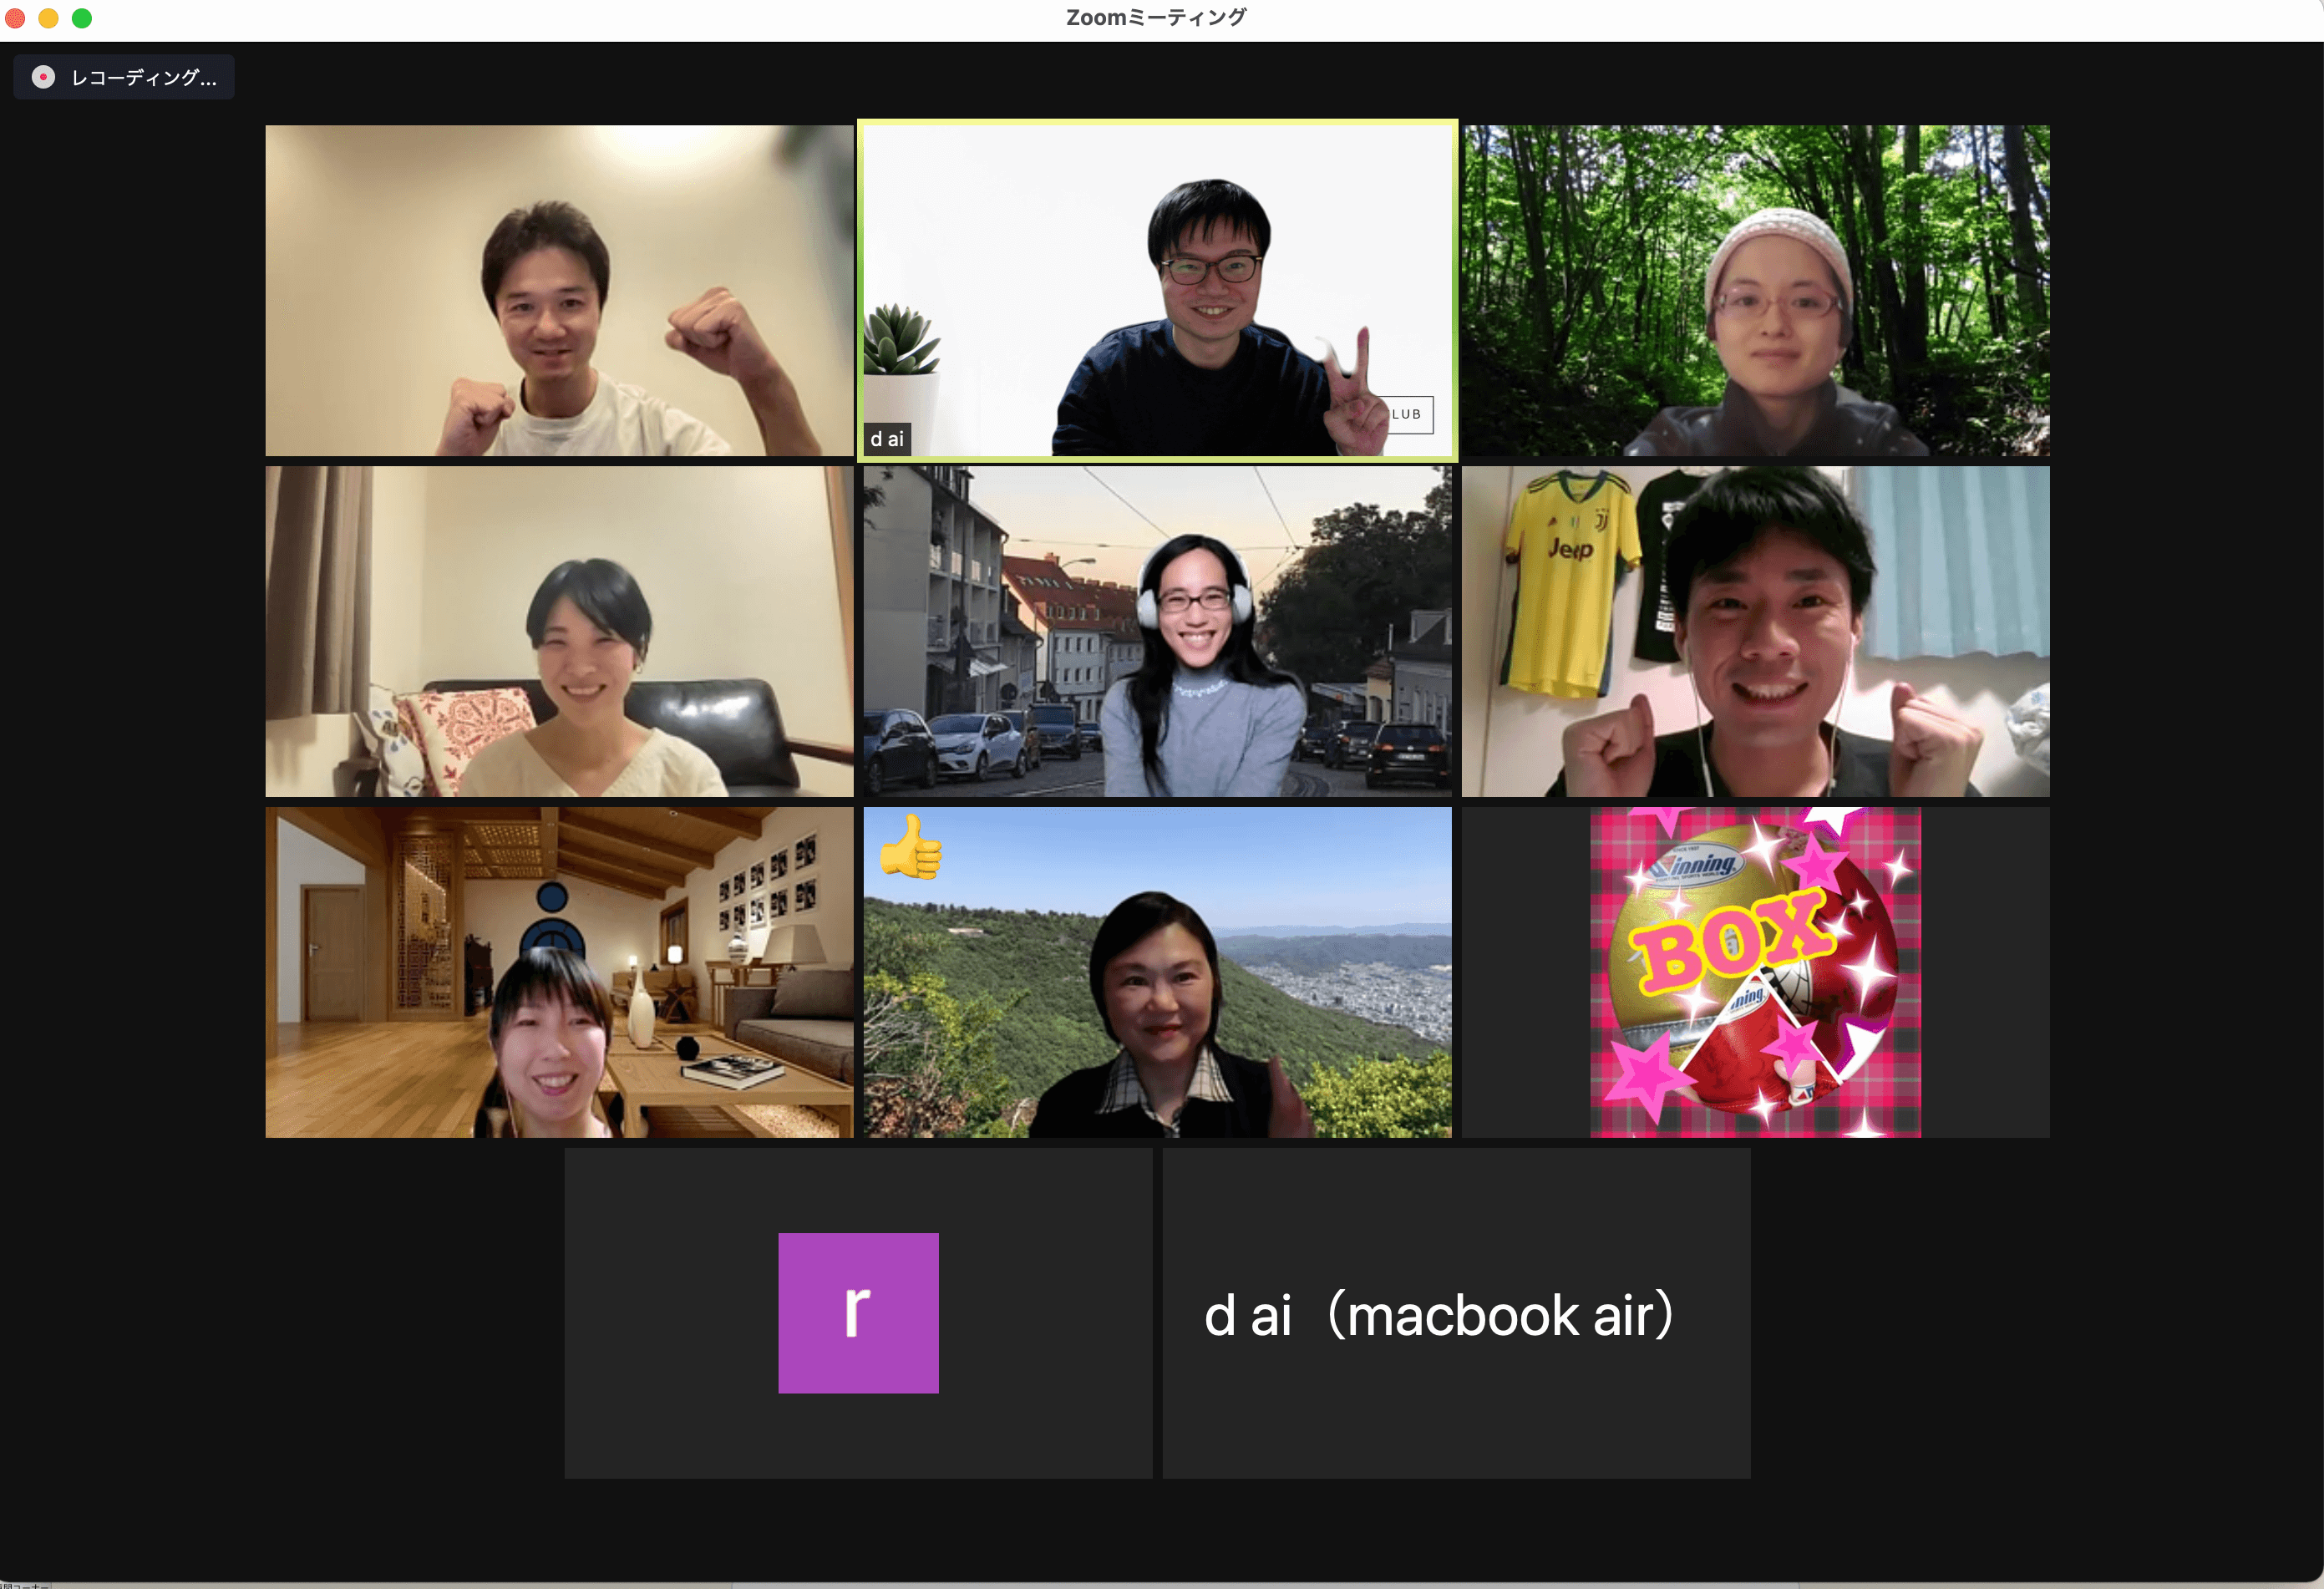Click the thumbs-up reaction emoji
The height and width of the screenshot is (1589, 2324).
(x=910, y=847)
